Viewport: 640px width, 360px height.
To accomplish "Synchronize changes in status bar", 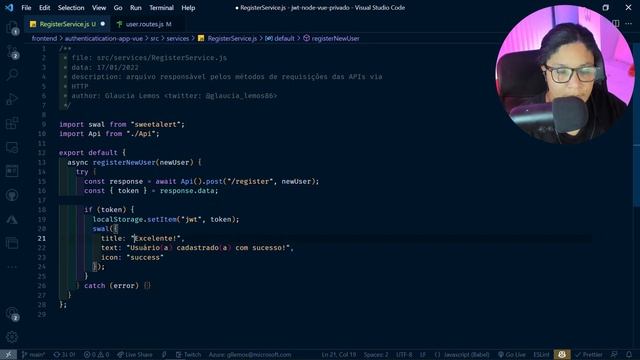I will 64,355.
